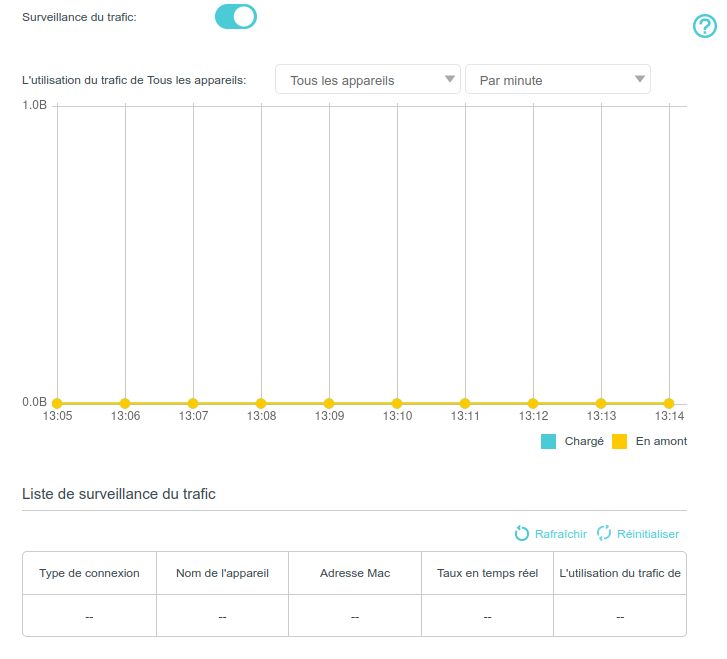Viewport: 727px width, 659px height.
Task: Click the help question mark icon
Action: [x=705, y=27]
